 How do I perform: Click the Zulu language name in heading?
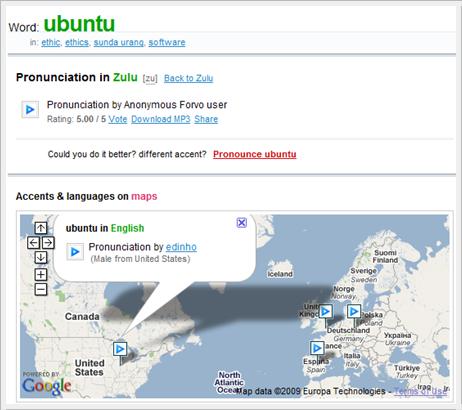click(125, 77)
